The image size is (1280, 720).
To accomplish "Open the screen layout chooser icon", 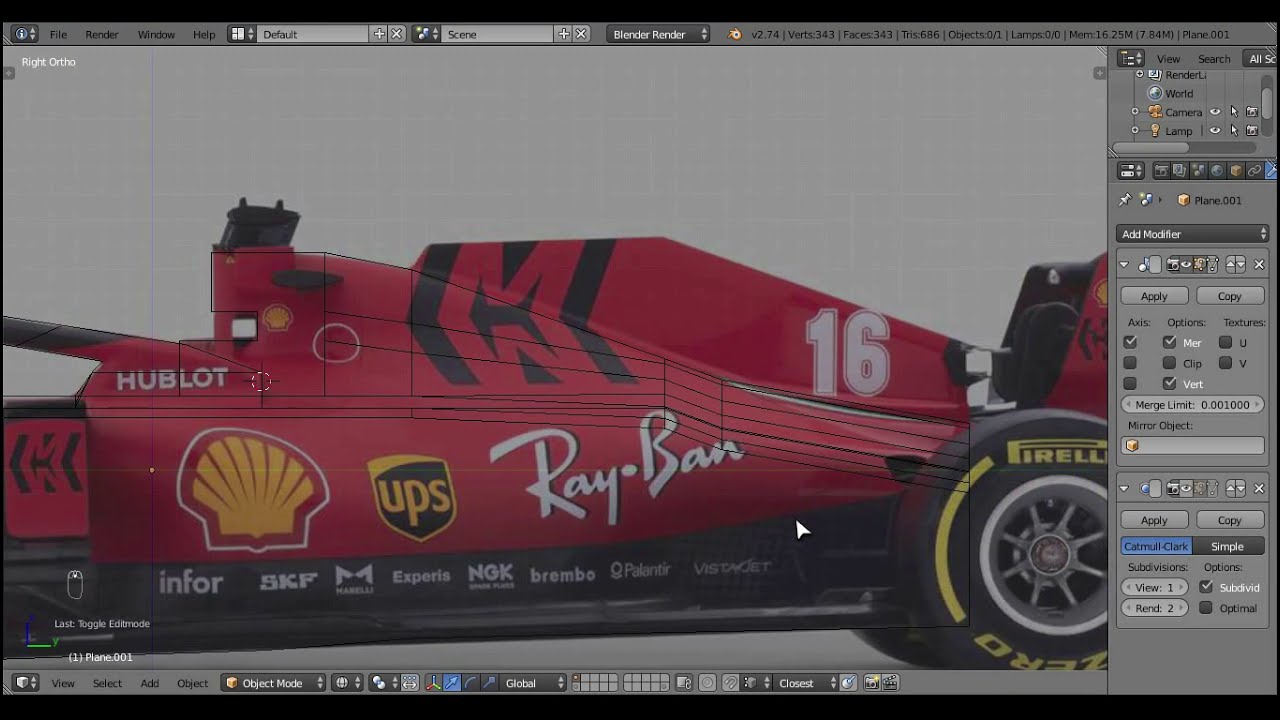I will tap(241, 34).
